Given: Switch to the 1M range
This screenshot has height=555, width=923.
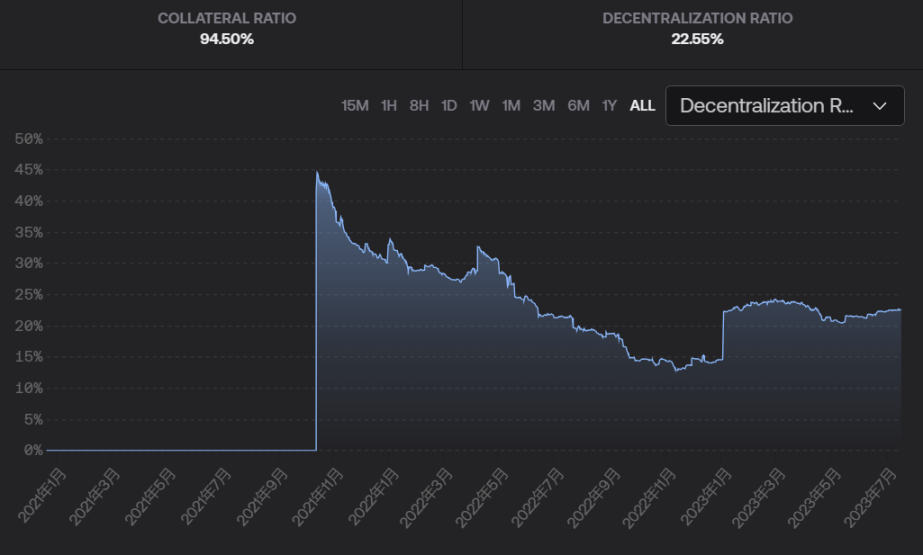Looking at the screenshot, I should [511, 106].
